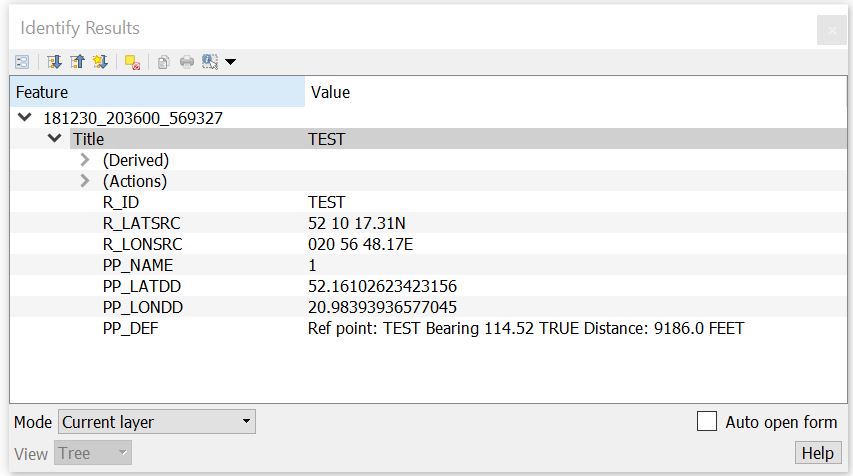Select the R_LATSRC row
This screenshot has height=476, width=853.
[429, 223]
